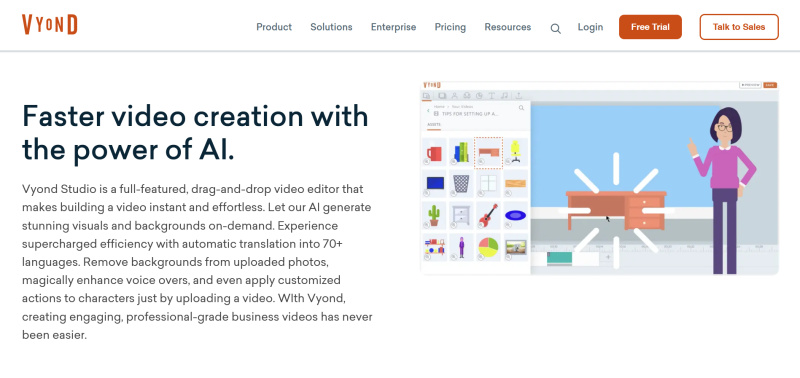Click the Vyond logo in the header
This screenshot has width=800, height=378.
(x=49, y=24)
